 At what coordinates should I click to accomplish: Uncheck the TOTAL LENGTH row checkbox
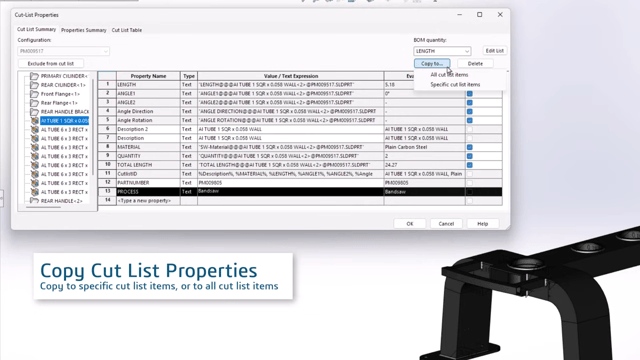(x=470, y=165)
